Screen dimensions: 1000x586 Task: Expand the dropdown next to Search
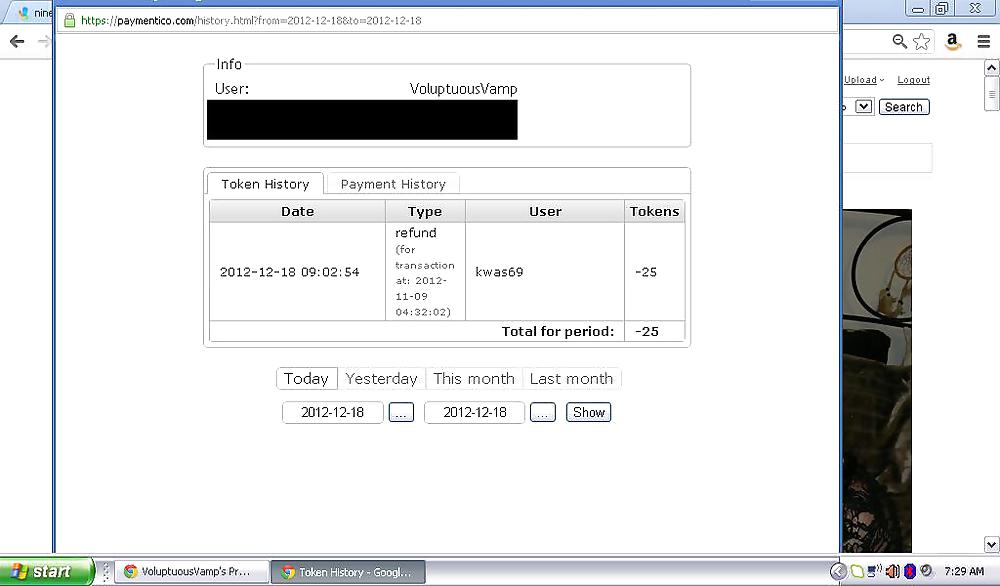coord(864,107)
